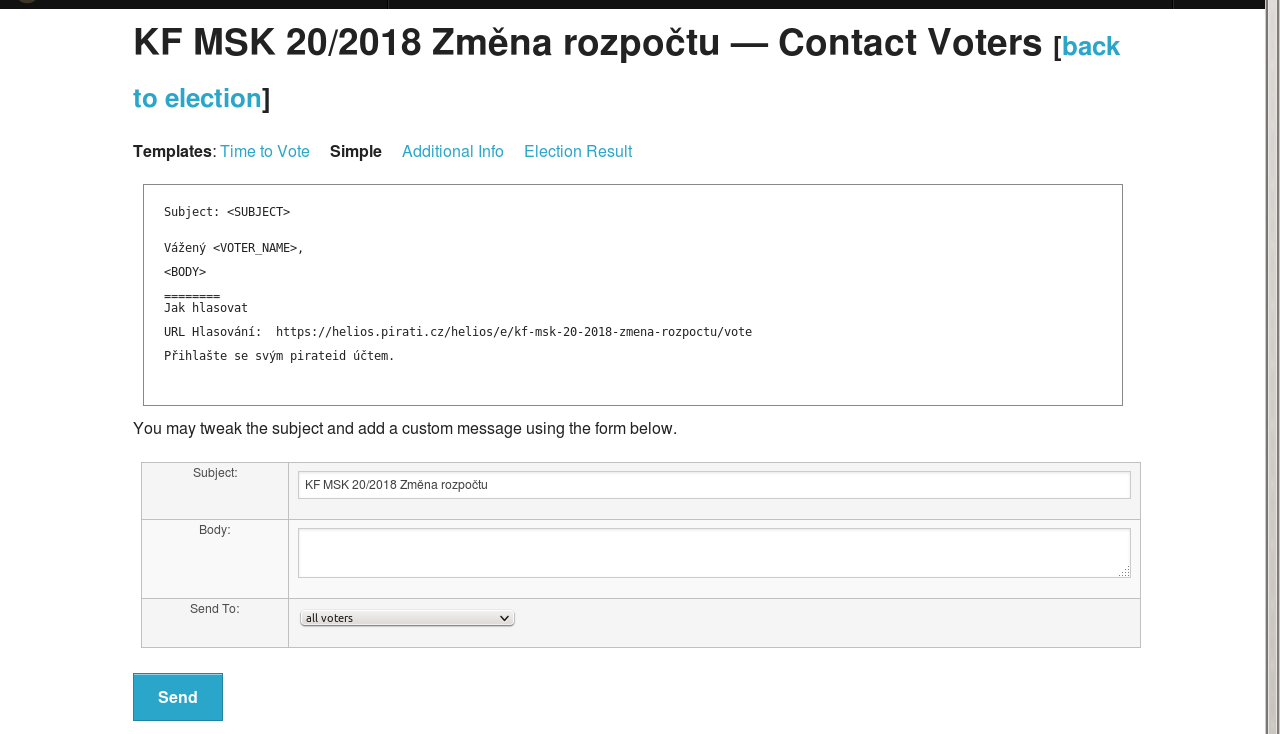Click into the Subject text field
The image size is (1280, 734).
tap(714, 485)
